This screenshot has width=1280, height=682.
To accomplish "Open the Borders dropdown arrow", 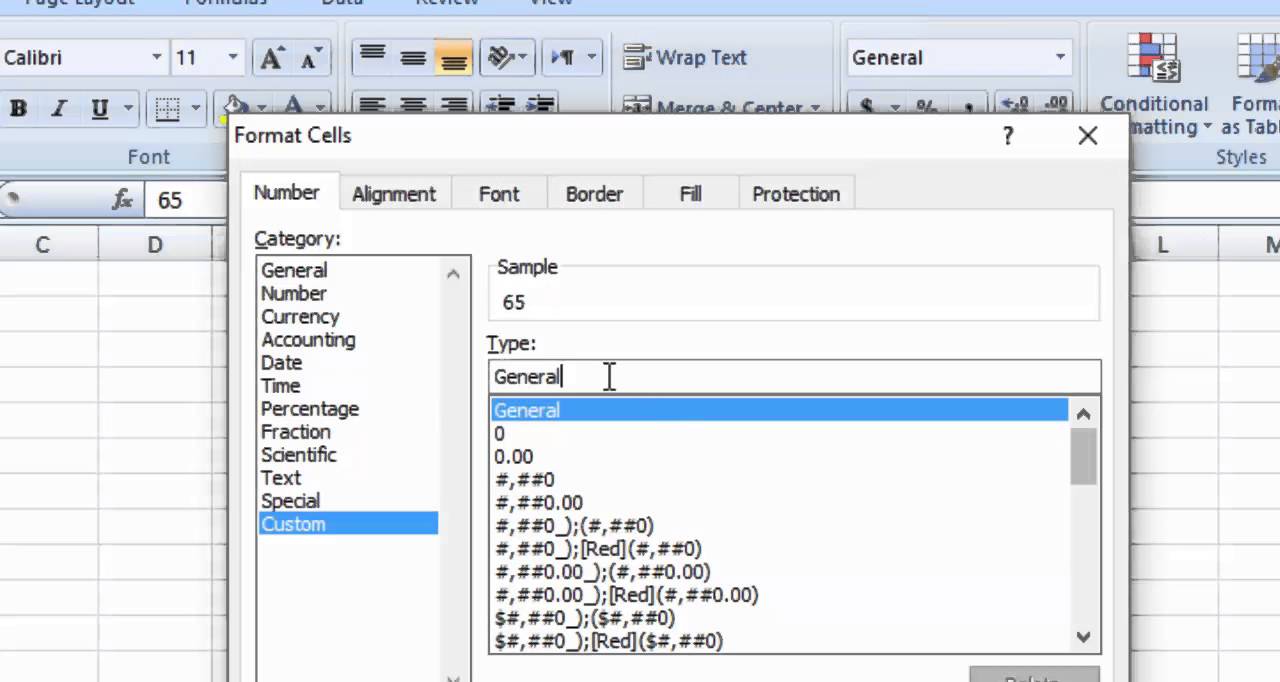I will (x=195, y=109).
